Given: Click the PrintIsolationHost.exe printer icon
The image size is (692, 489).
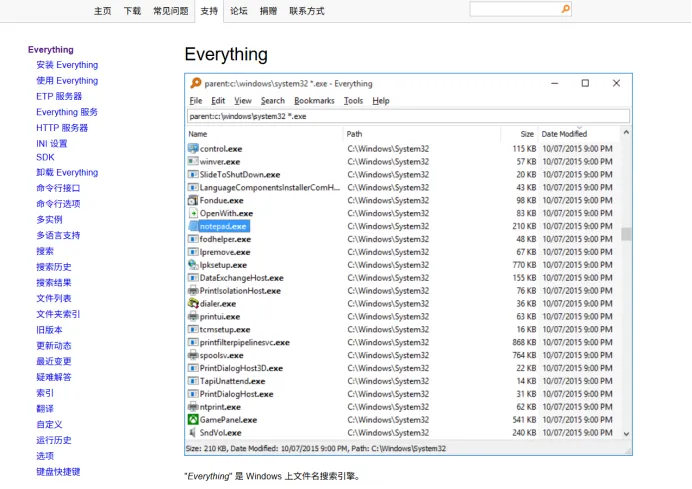Looking at the screenshot, I should [x=193, y=290].
